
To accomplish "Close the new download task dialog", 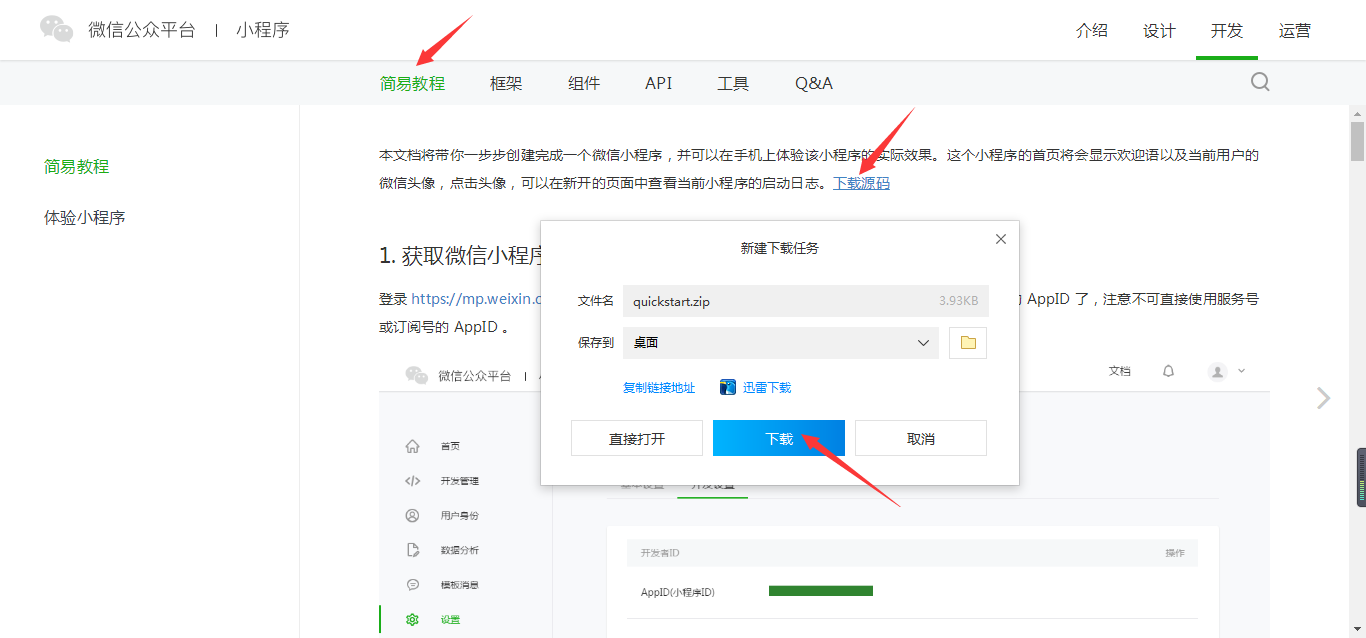I will click(x=1001, y=239).
